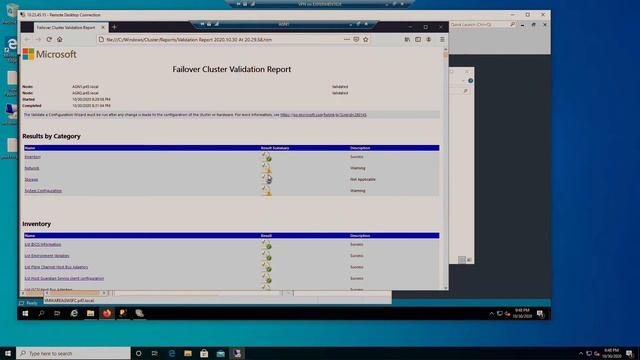The height and width of the screenshot is (360, 640).
Task: Select the Failover Cluster Validation Report tab
Action: (x=66, y=27)
